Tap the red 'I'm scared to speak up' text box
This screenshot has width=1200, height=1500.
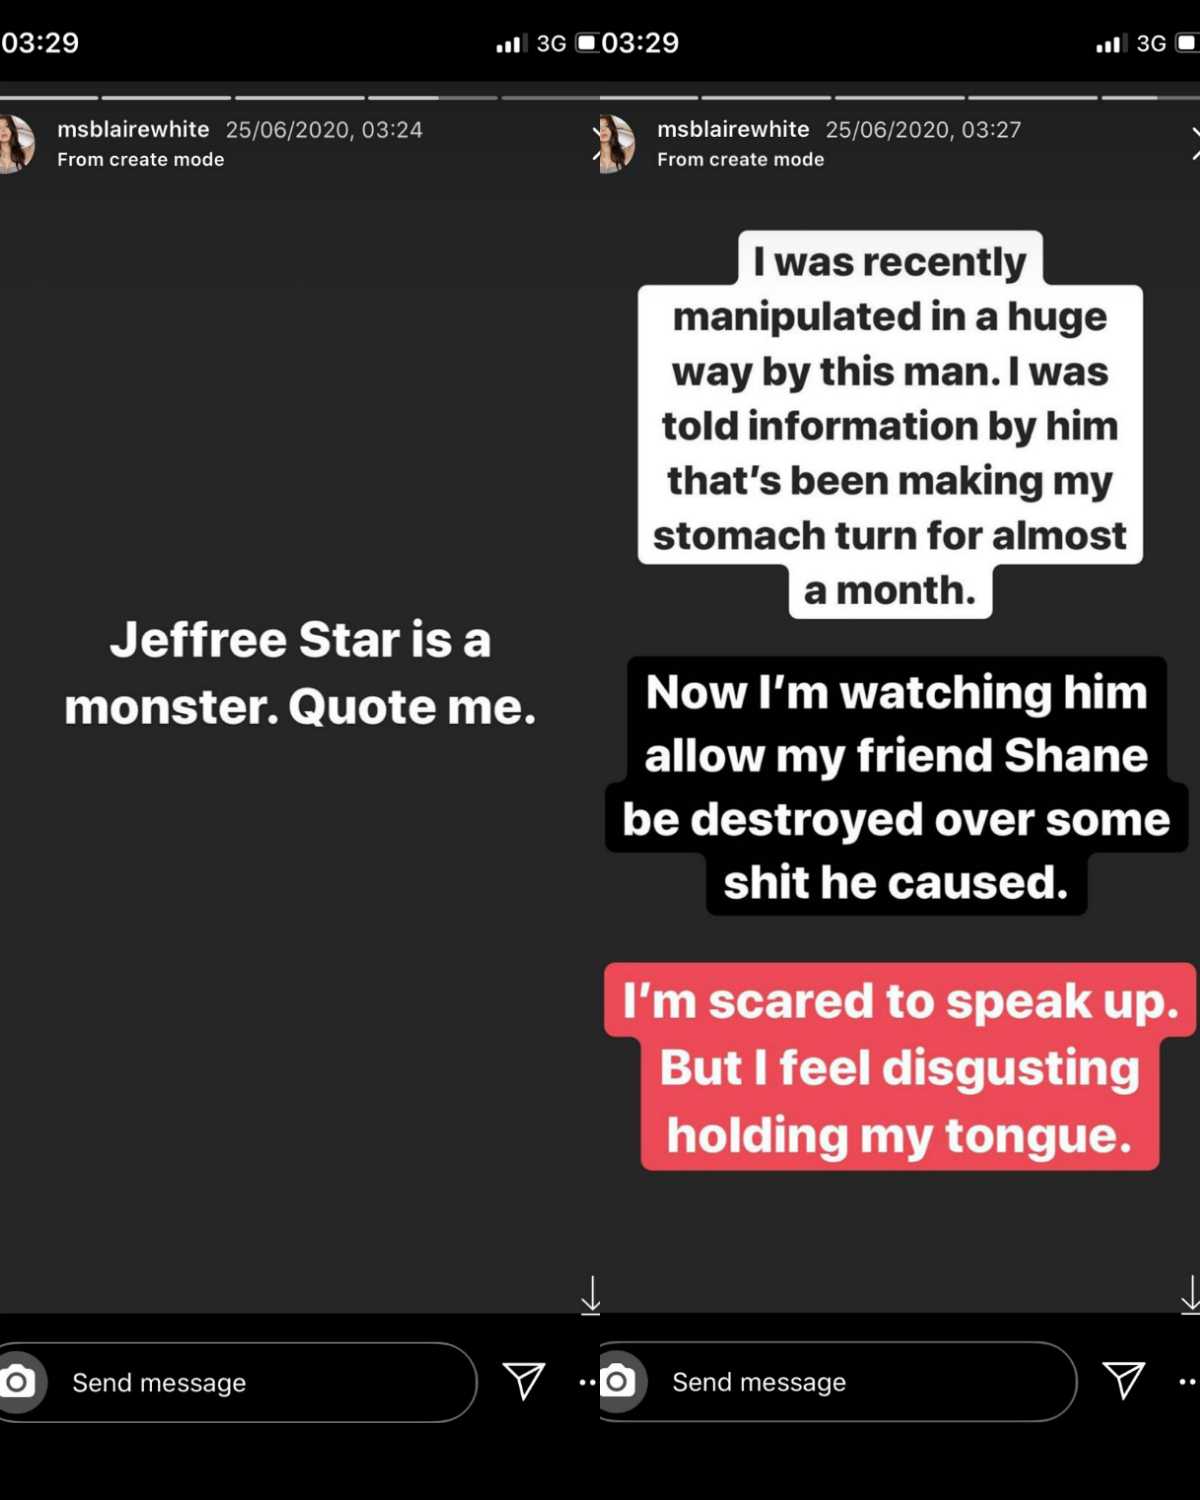pyautogui.click(x=900, y=1067)
